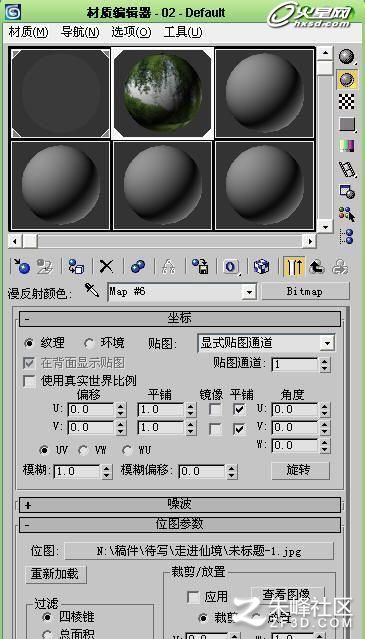Click the checkered Background icon
Image resolution: width=365 pixels, height=639 pixels.
point(347,101)
